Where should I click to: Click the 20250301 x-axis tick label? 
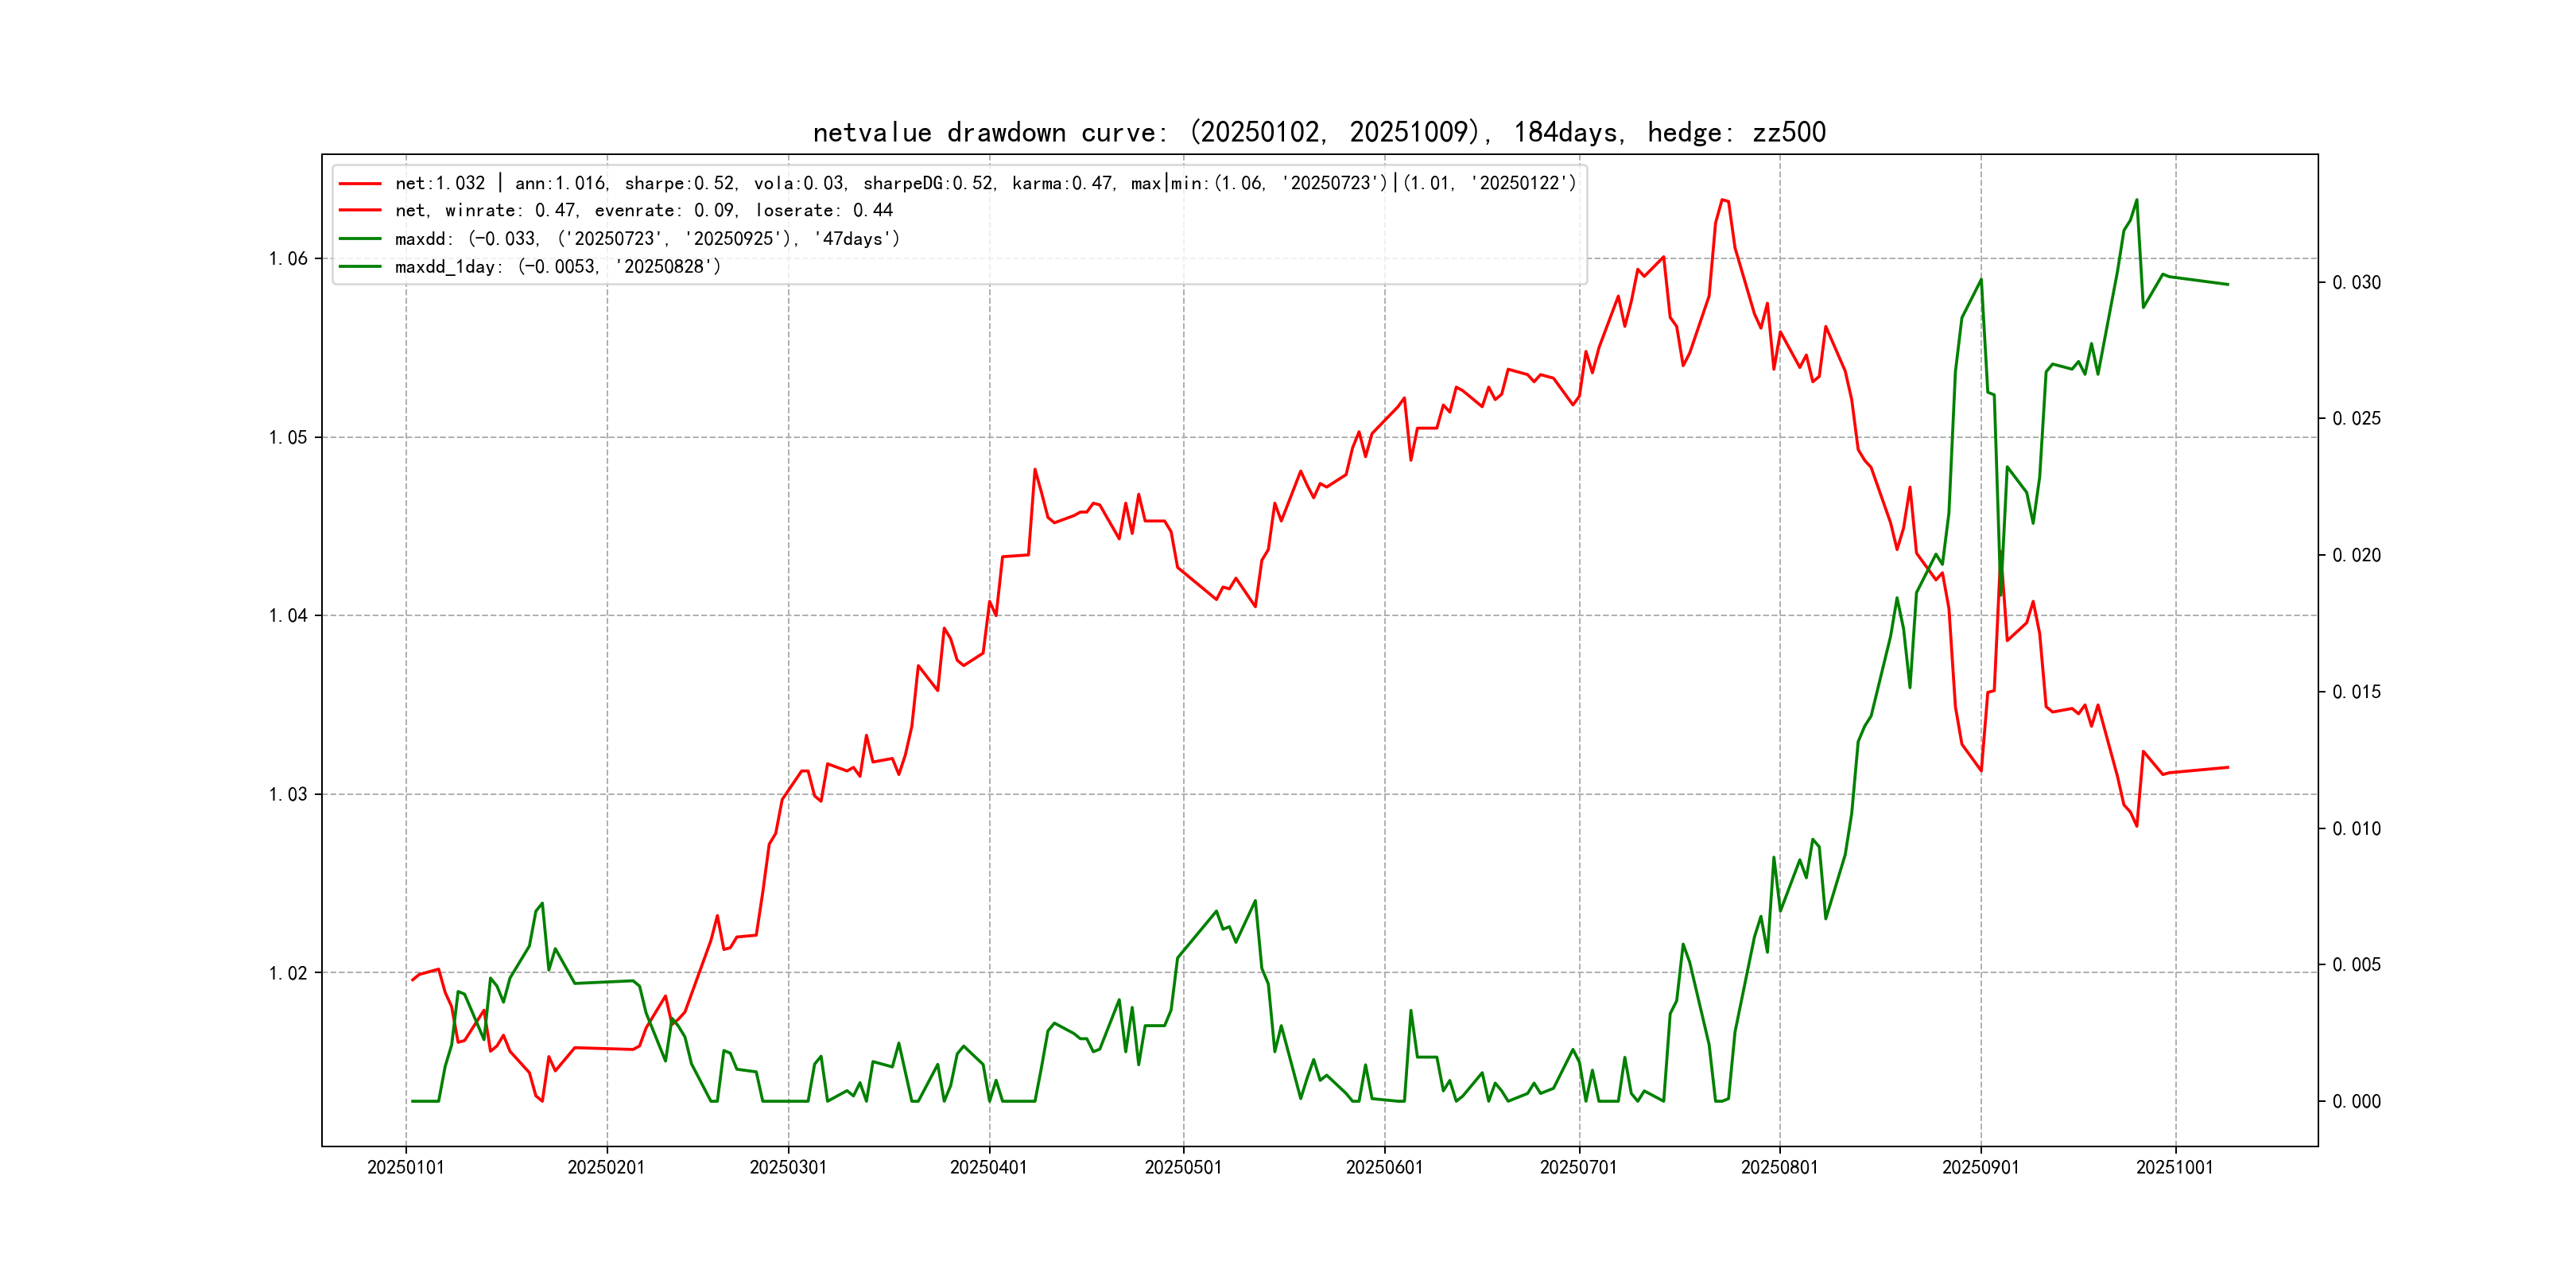788,1168
